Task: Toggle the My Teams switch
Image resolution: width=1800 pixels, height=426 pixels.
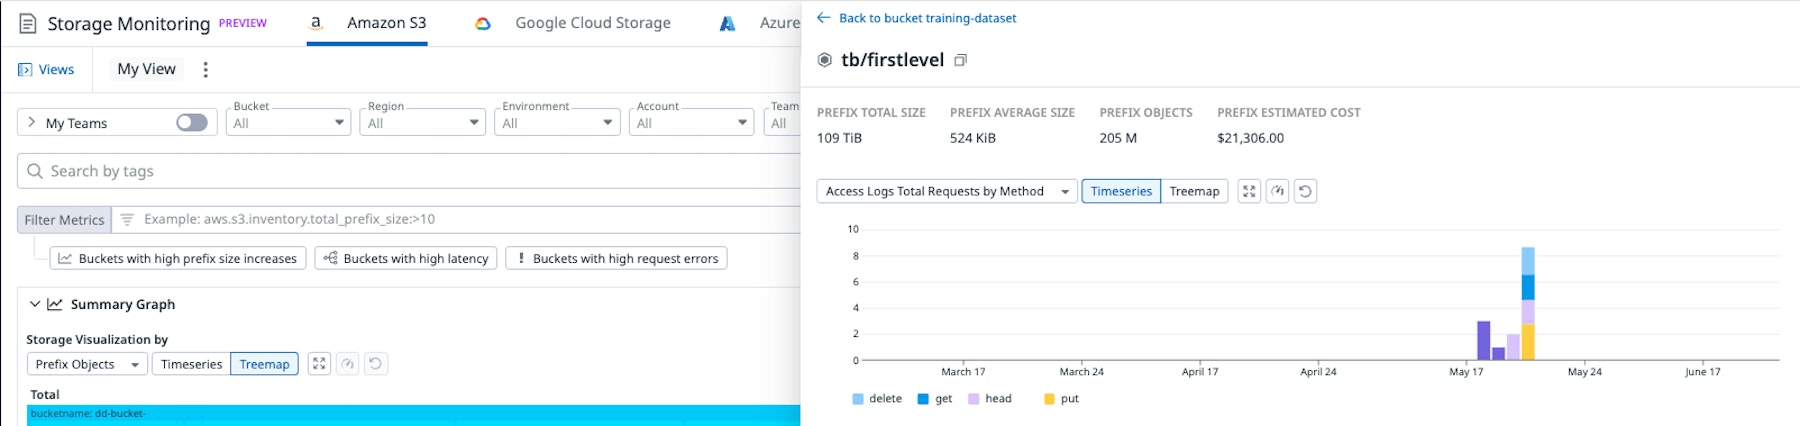Action: coord(191,122)
